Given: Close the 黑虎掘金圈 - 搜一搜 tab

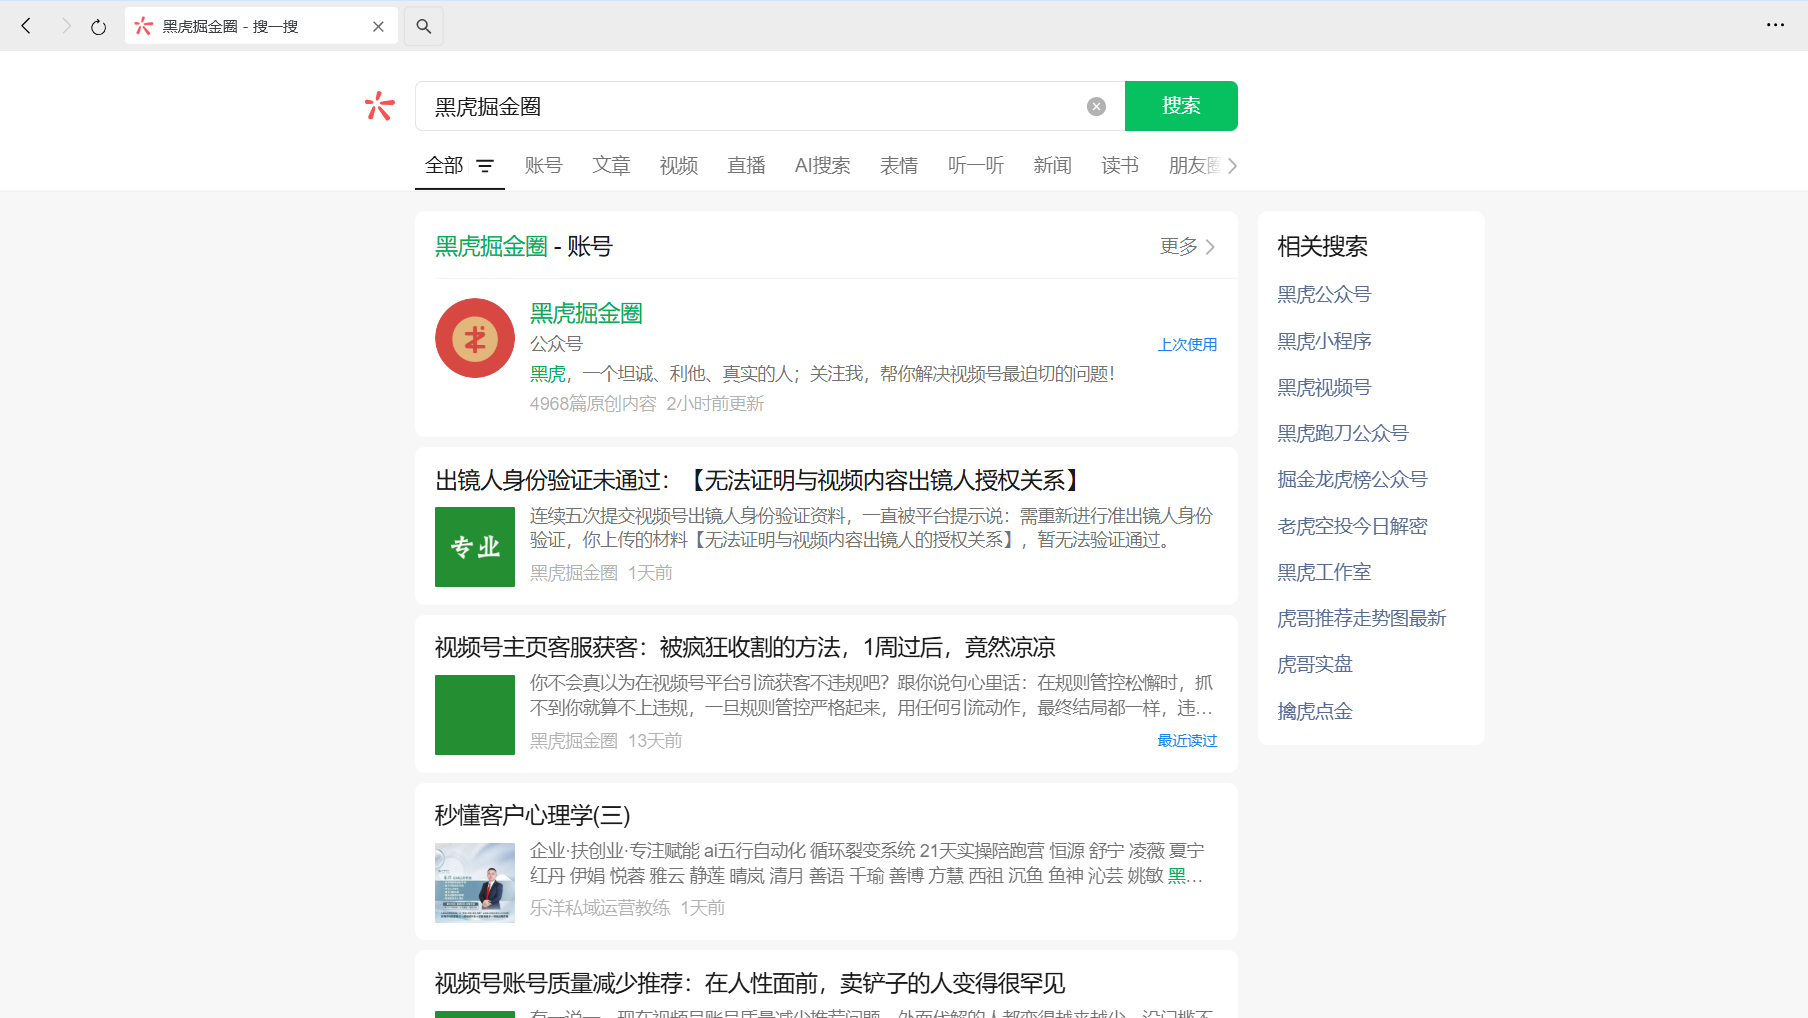Looking at the screenshot, I should (378, 27).
